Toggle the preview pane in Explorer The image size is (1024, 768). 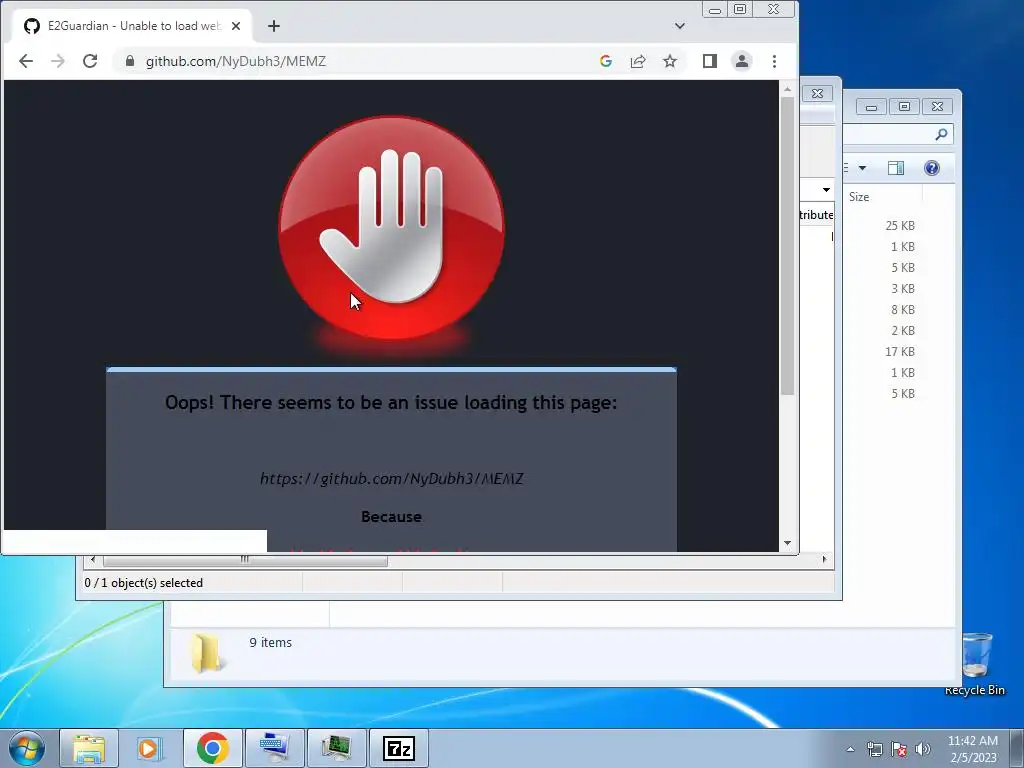896,168
